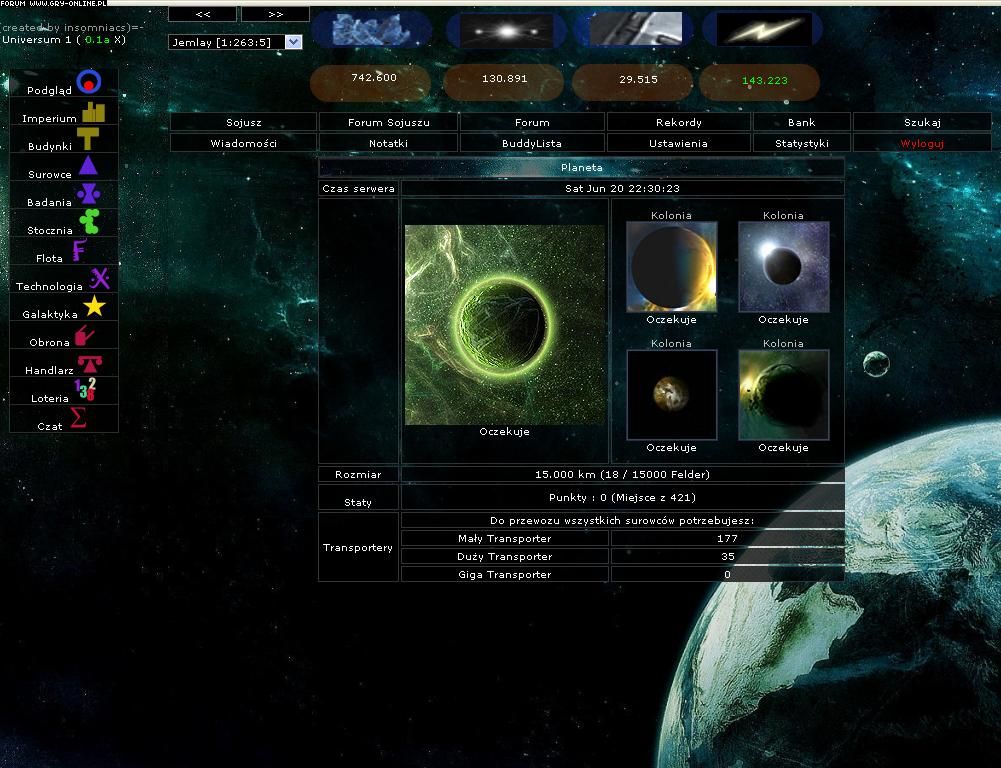Select the Kolonia with yellow-lit planet thumbnail
This screenshot has width=1001, height=768.
pyautogui.click(x=672, y=267)
